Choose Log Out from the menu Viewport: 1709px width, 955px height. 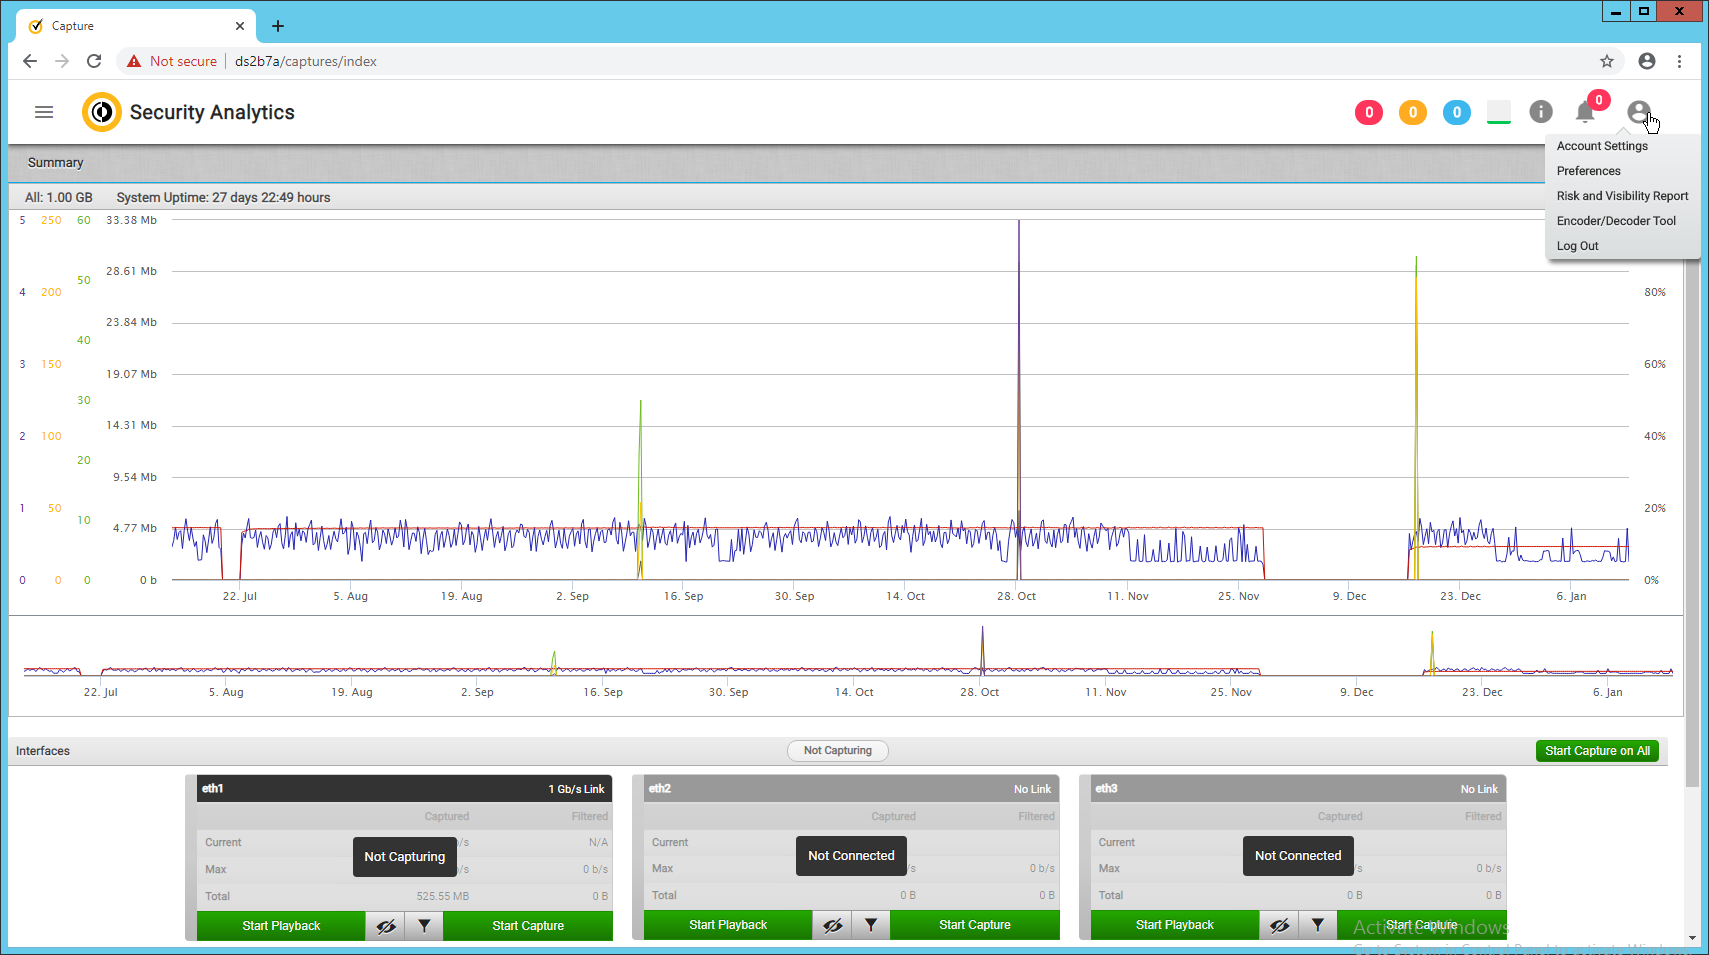click(1577, 246)
